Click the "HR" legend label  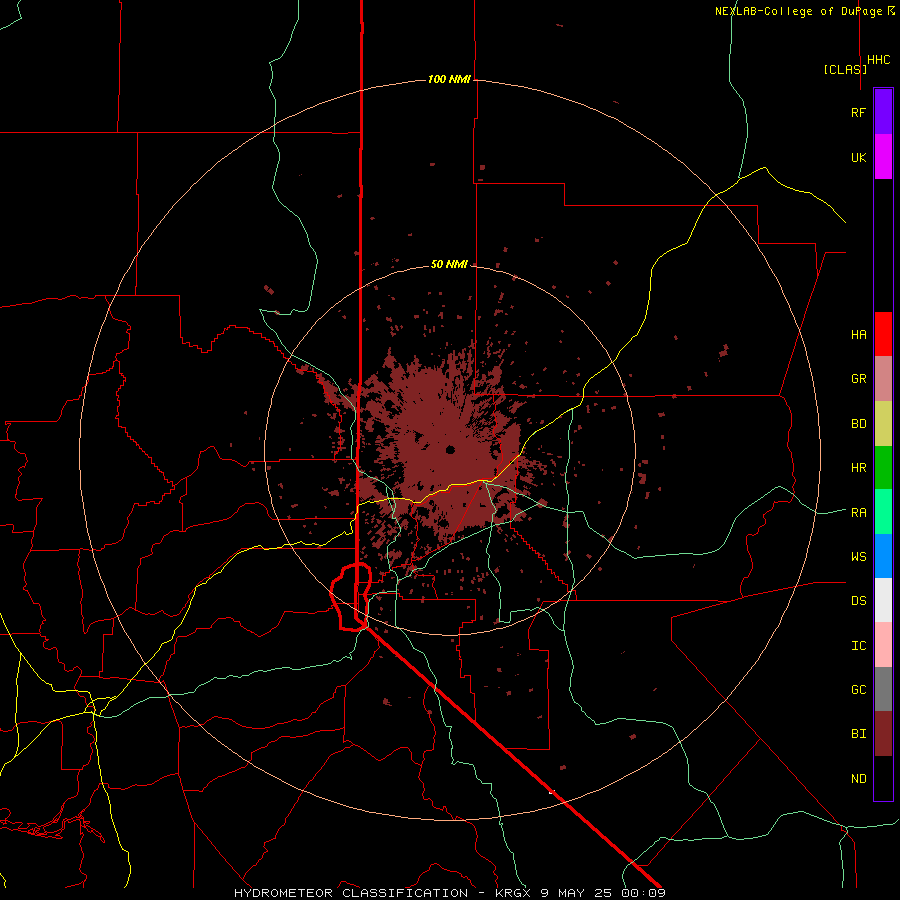859,468
